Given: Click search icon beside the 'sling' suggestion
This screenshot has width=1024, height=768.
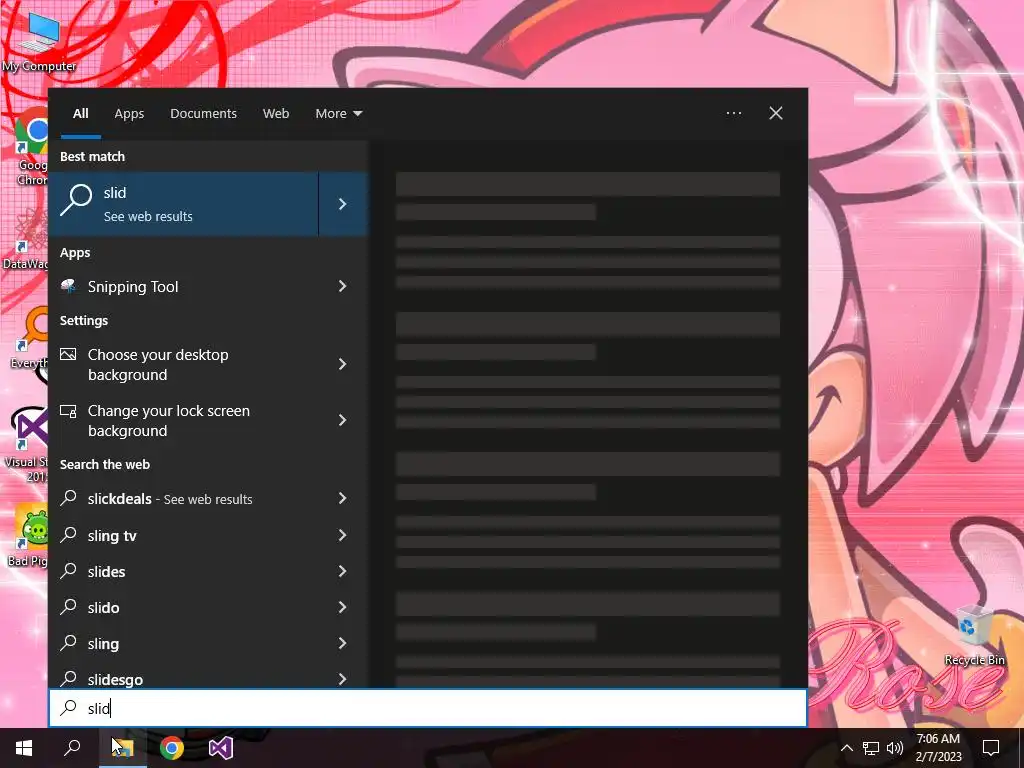Looking at the screenshot, I should click(69, 642).
